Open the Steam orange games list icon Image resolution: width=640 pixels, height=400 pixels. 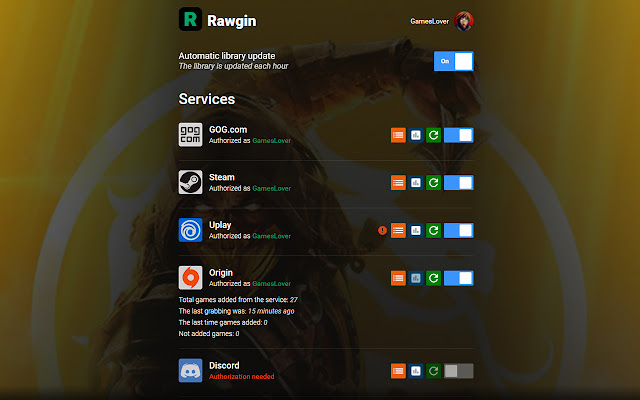398,182
